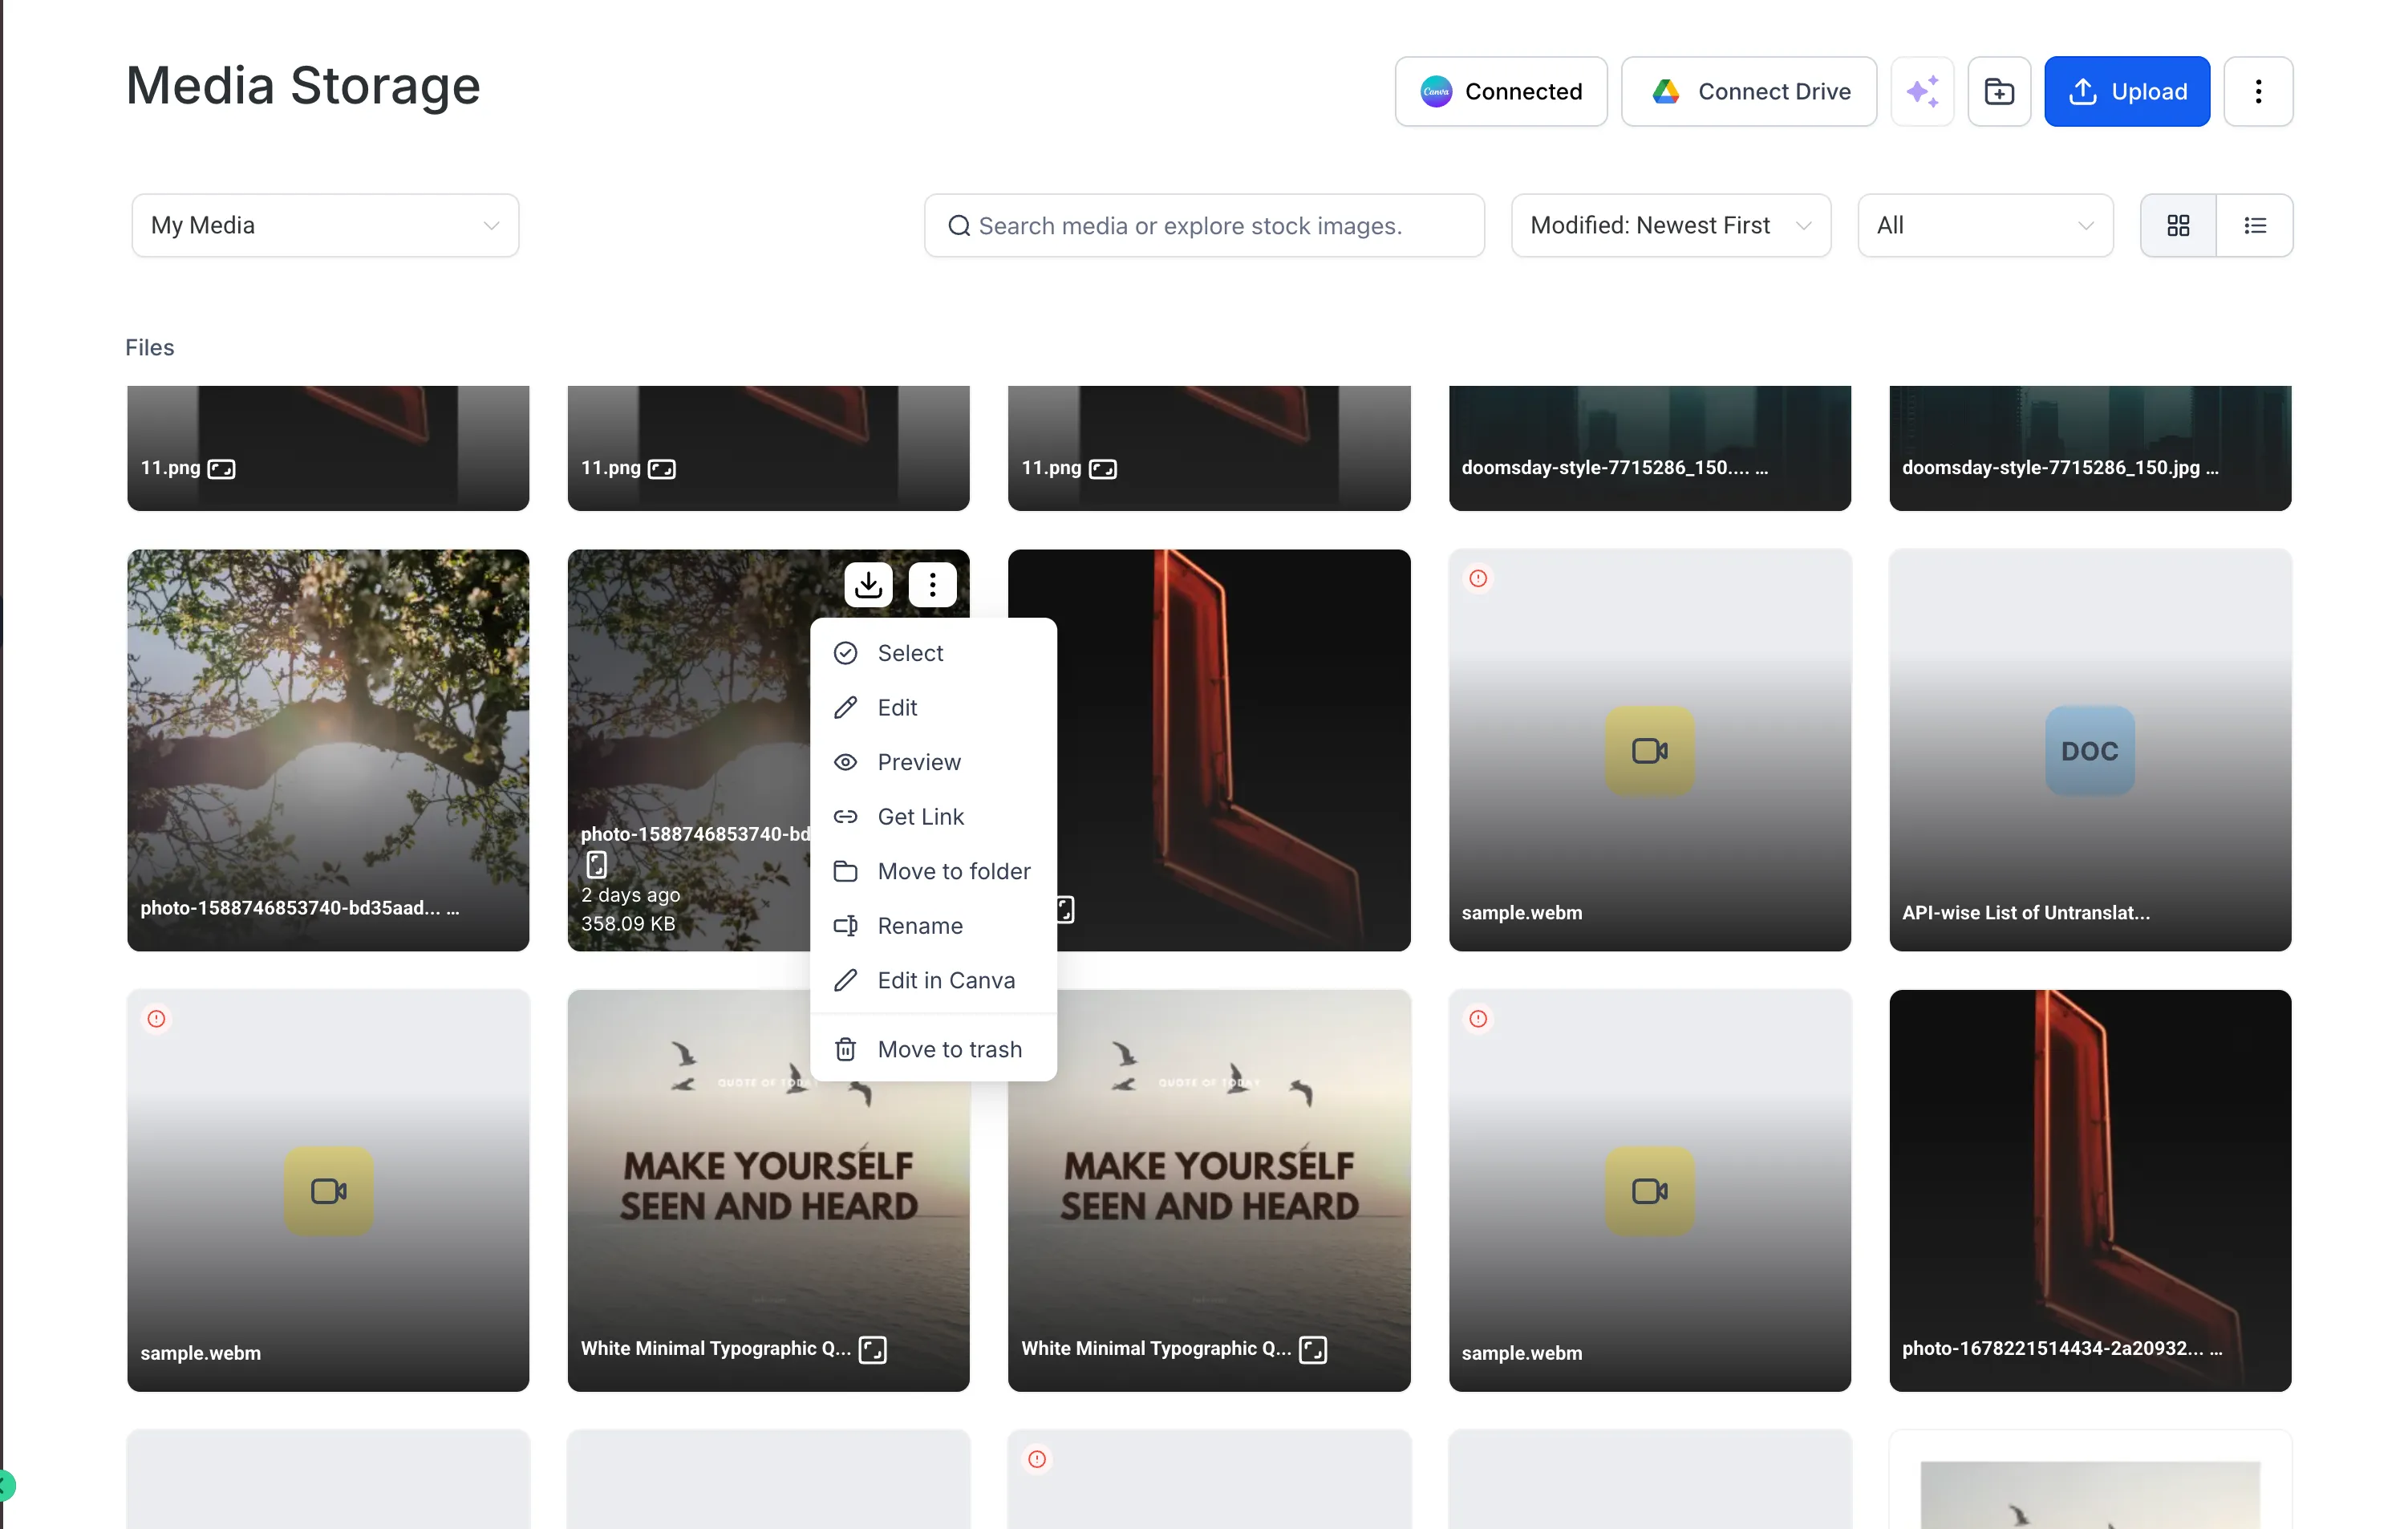Click the search magnifier icon

click(x=958, y=225)
